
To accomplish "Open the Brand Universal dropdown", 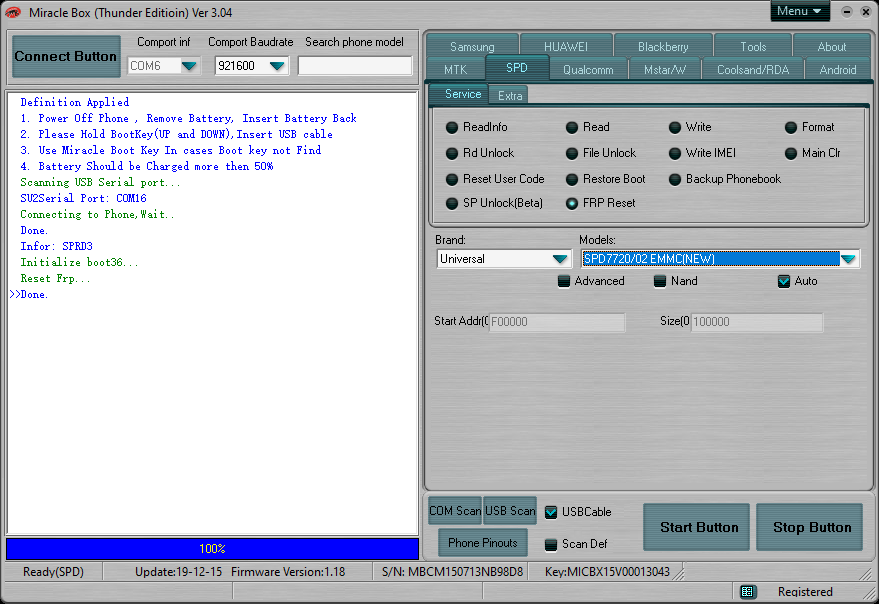I will (559, 259).
